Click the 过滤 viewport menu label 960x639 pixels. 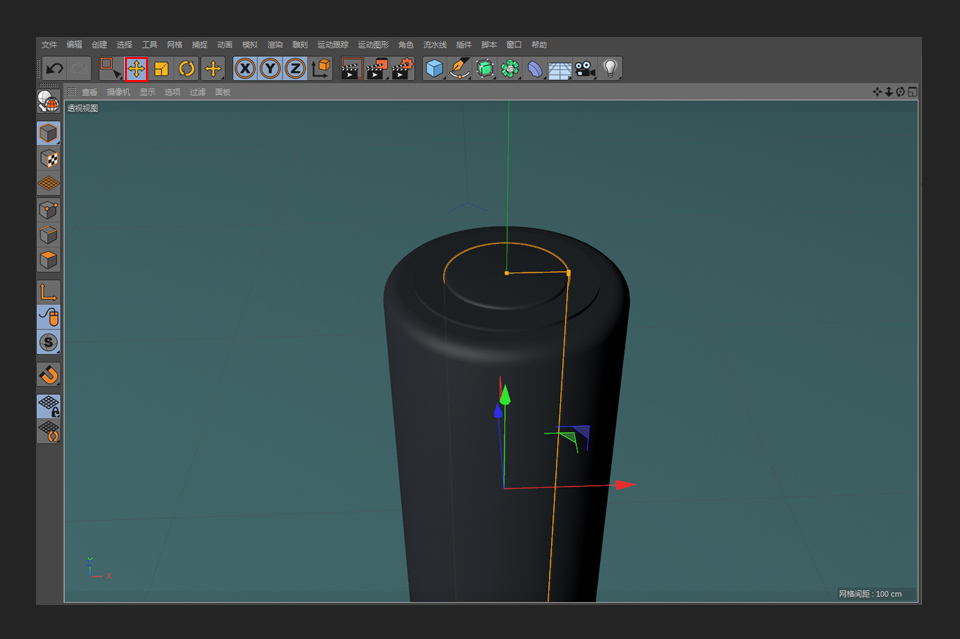(x=198, y=92)
